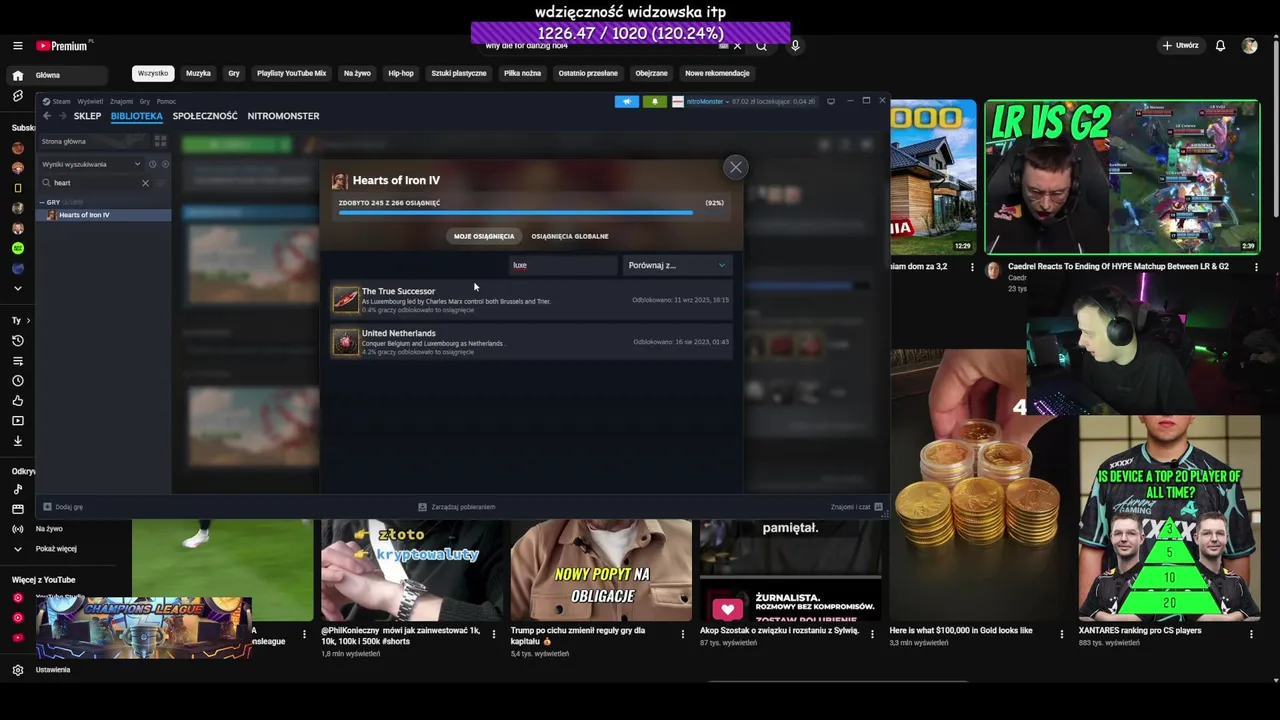Image resolution: width=1280 pixels, height=720 pixels.
Task: Click Steam ready-to-play filter icon
Action: click(165, 164)
